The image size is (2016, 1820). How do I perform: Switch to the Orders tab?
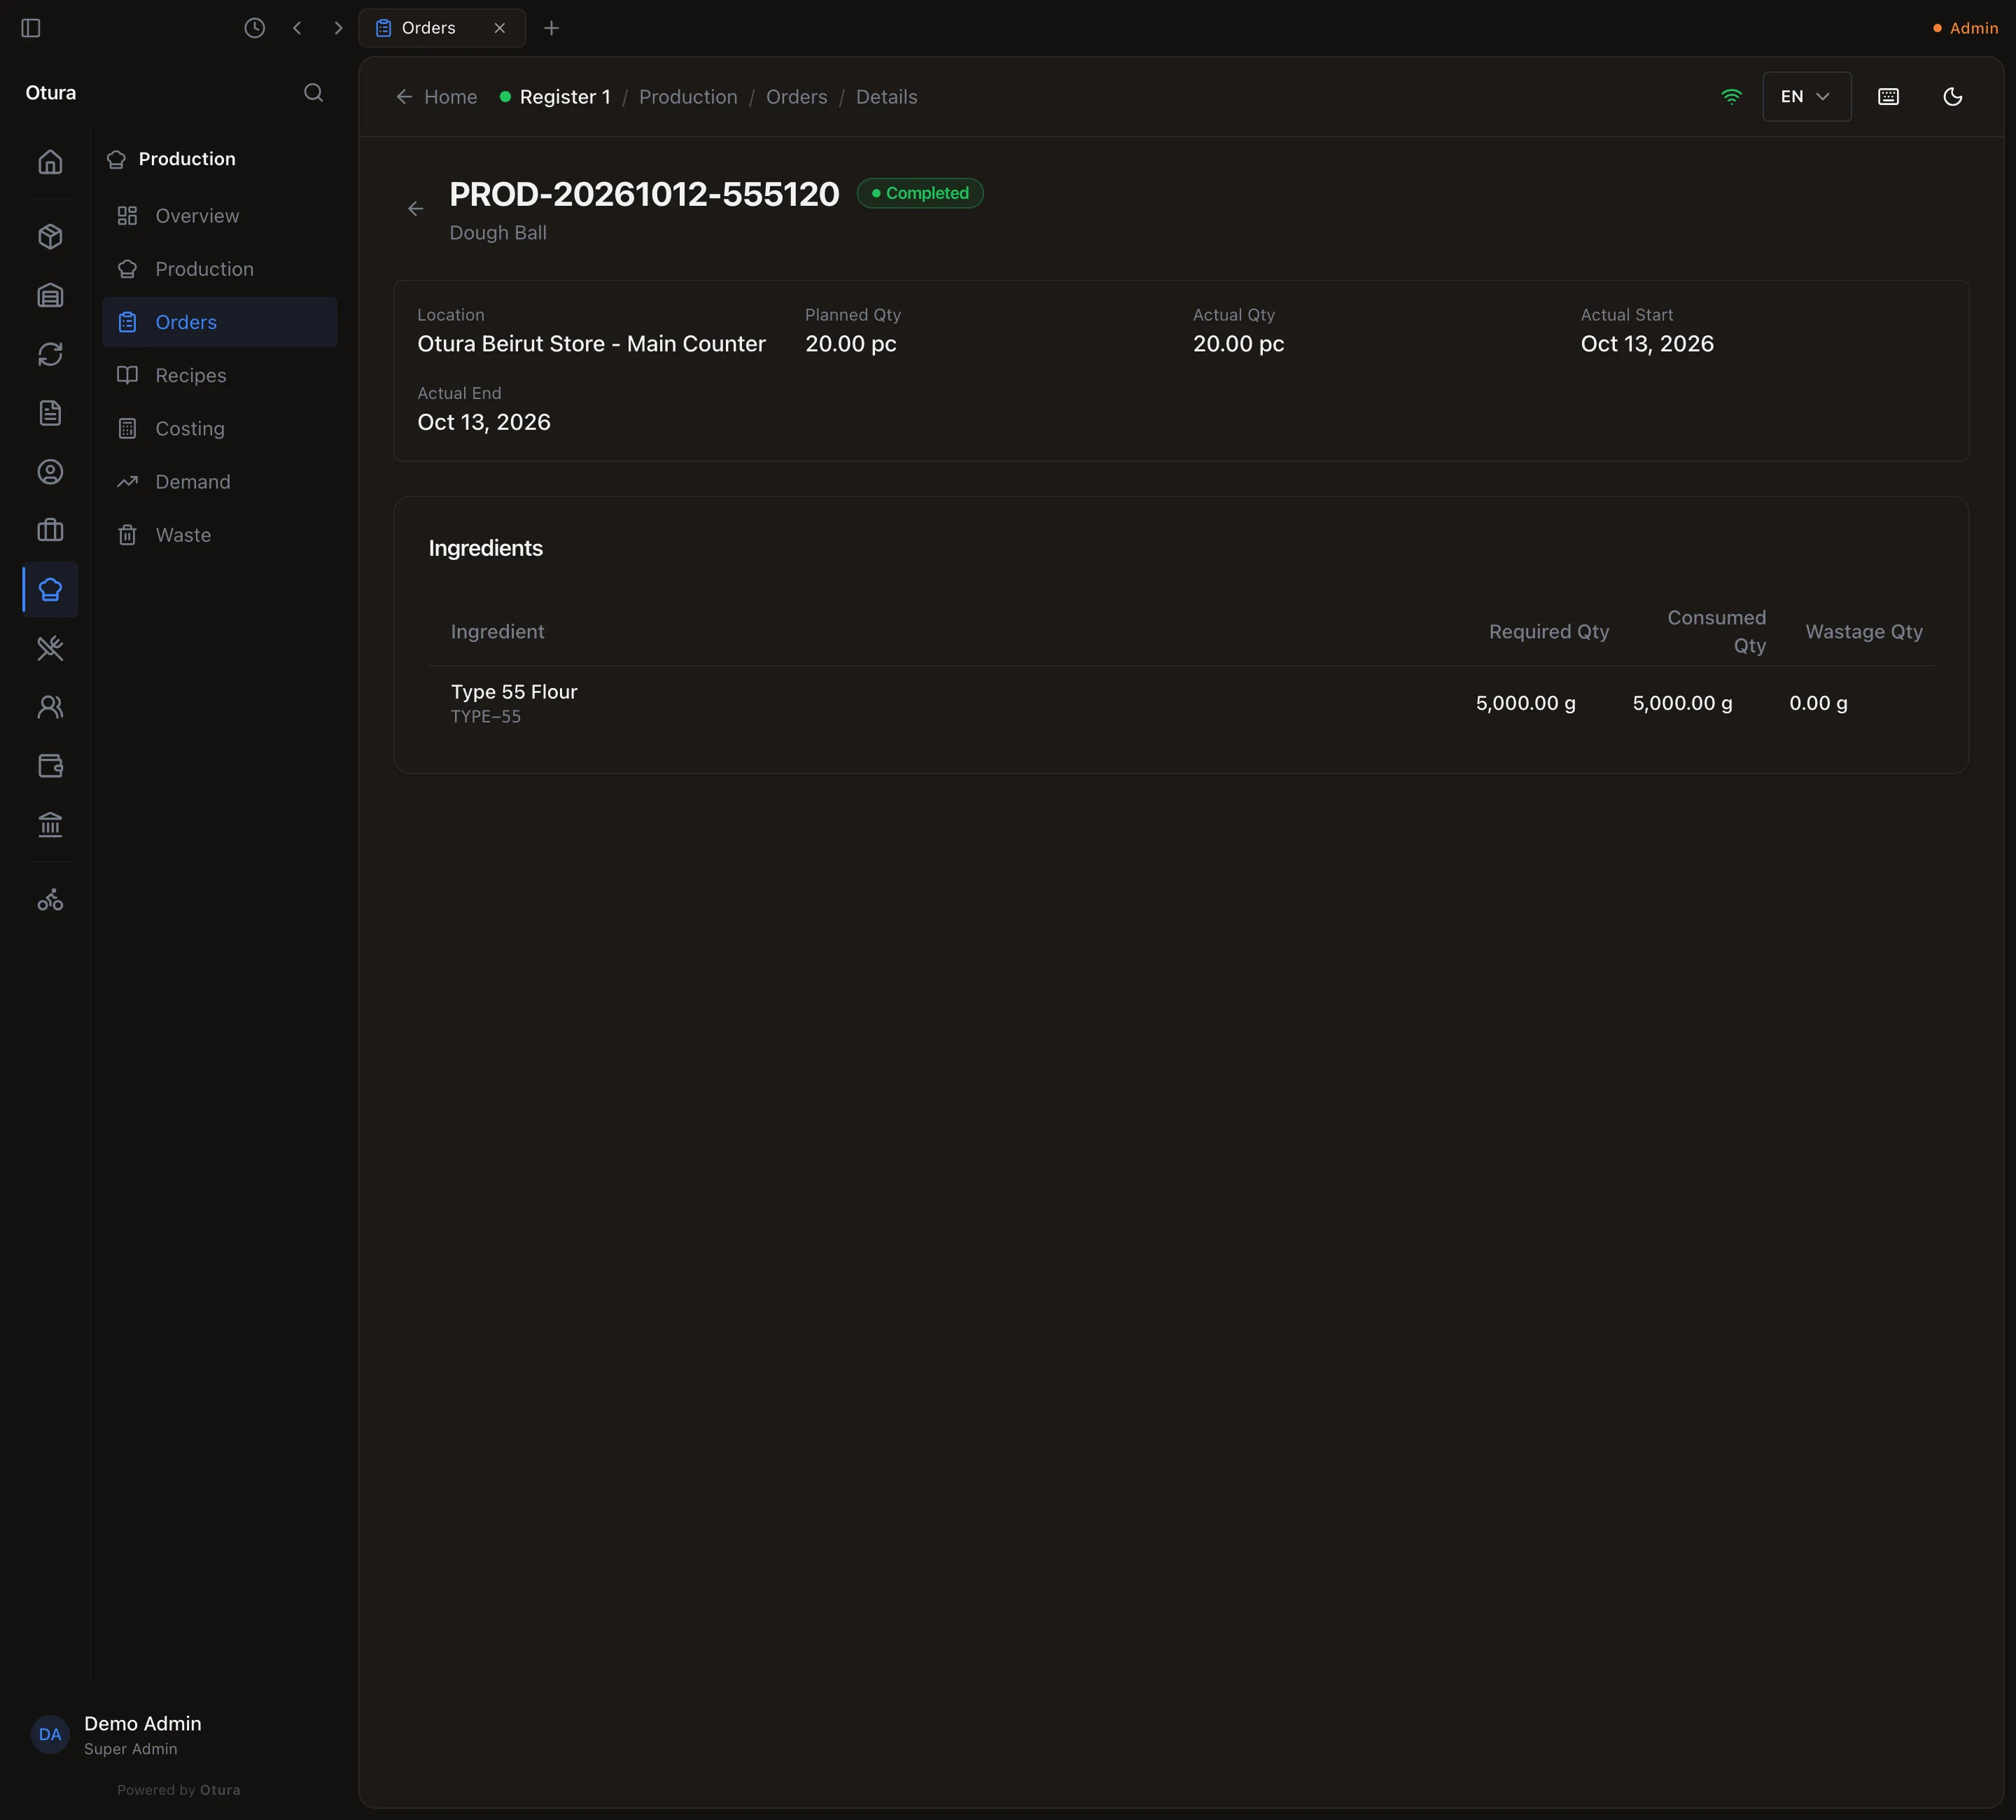[x=442, y=28]
